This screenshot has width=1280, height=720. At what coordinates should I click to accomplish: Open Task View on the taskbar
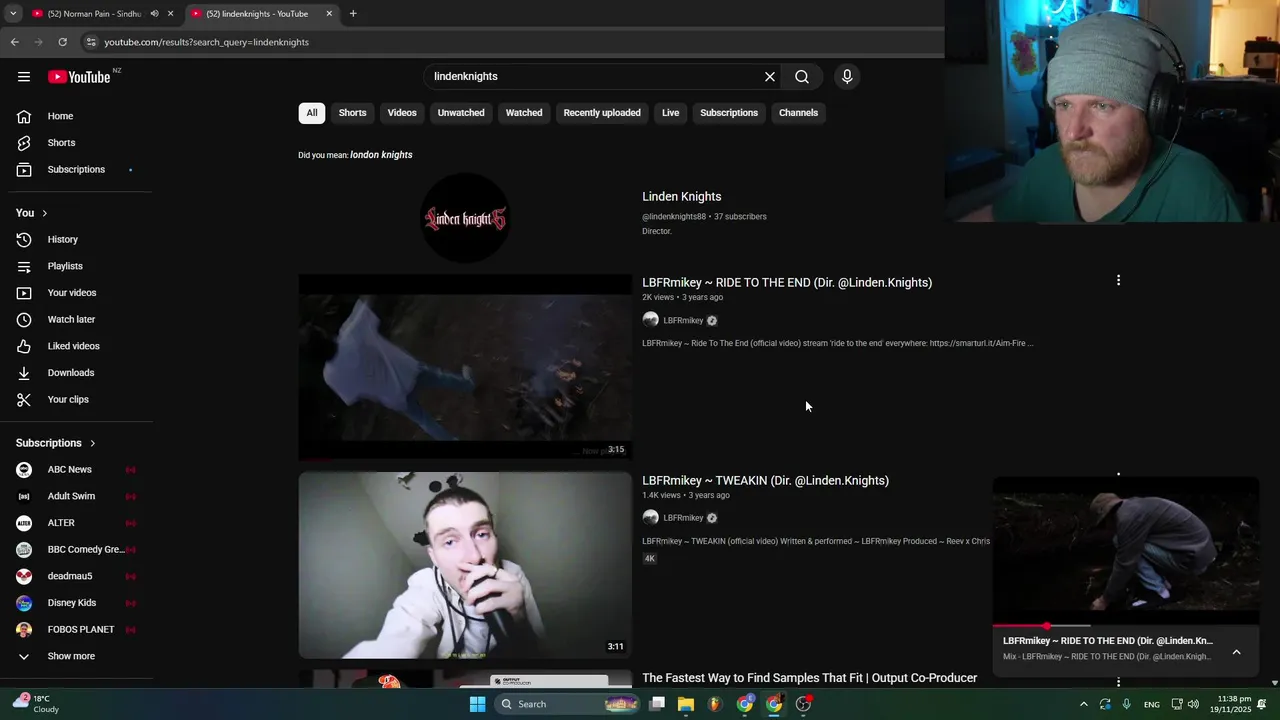click(x=657, y=704)
